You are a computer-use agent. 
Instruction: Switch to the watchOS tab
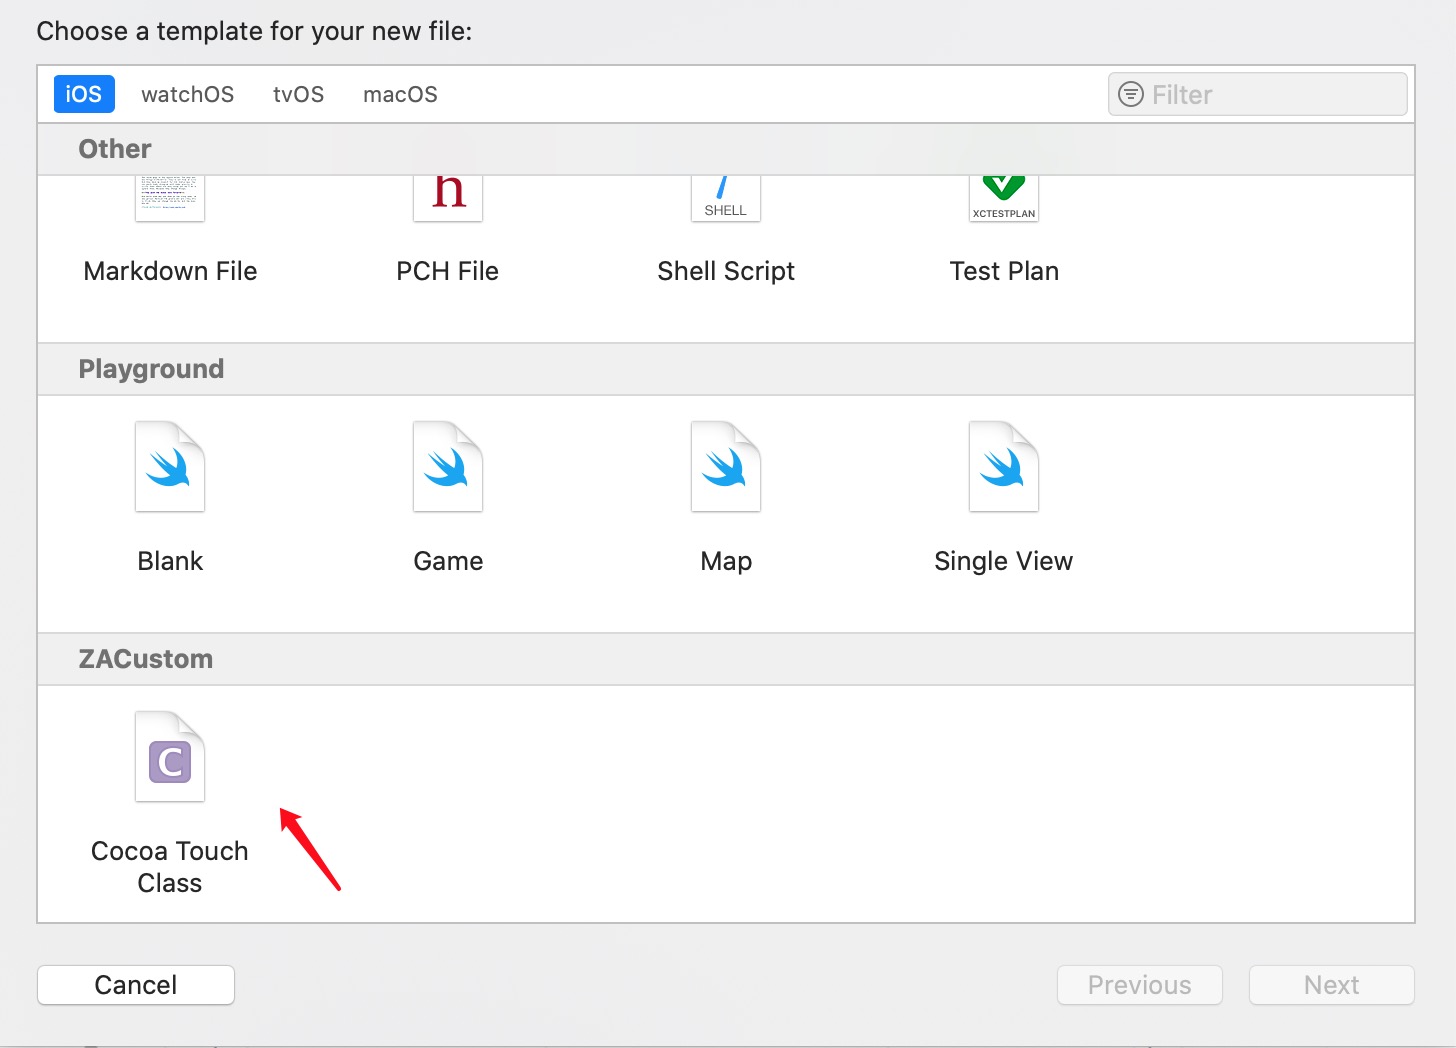tap(188, 94)
